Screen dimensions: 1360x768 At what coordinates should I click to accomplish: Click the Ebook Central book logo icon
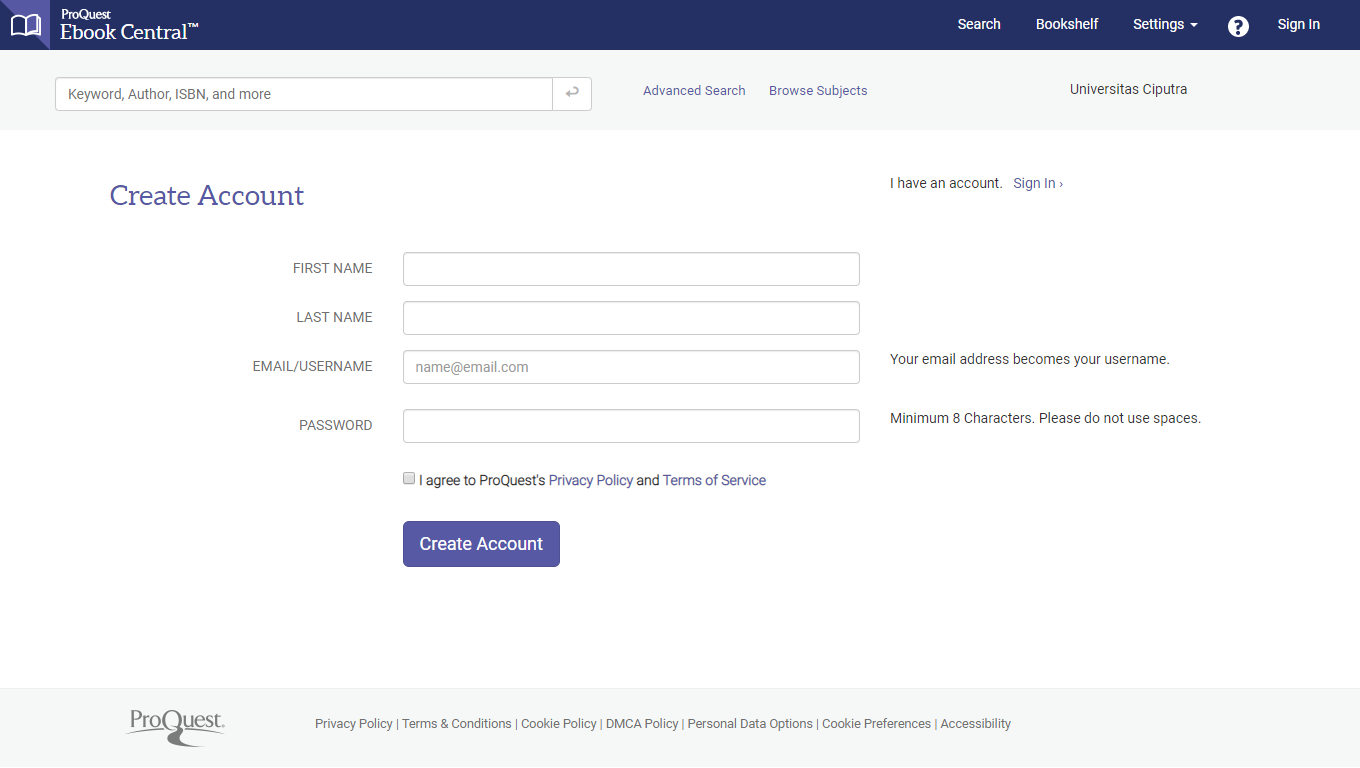25,25
